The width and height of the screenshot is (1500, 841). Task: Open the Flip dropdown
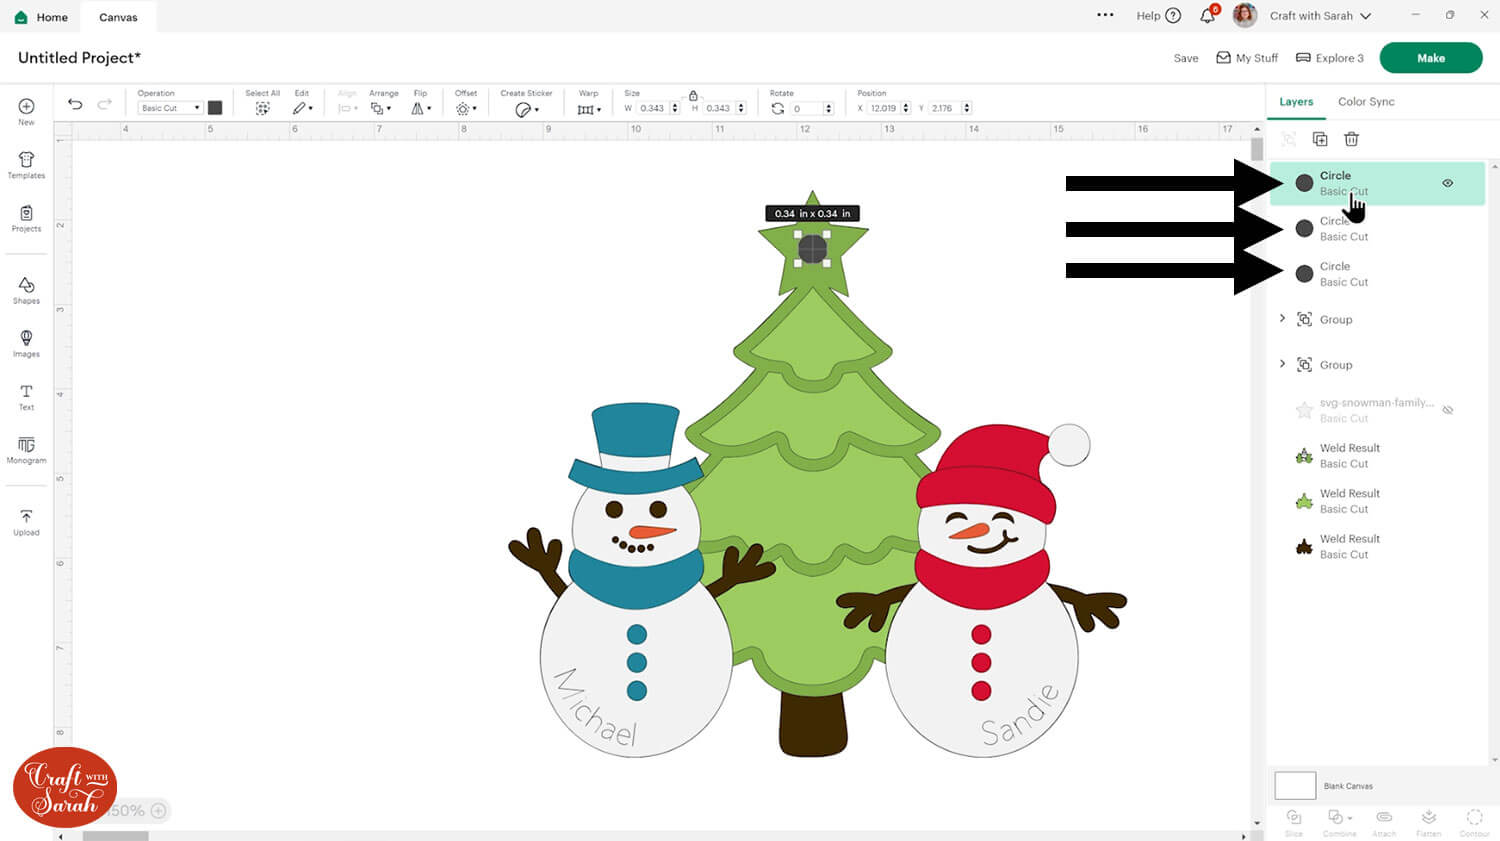(421, 108)
